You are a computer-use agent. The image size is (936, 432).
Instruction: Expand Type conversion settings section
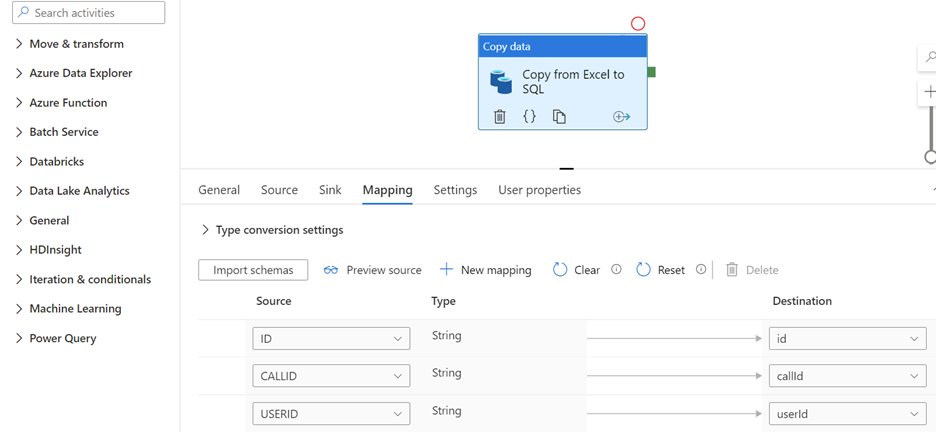(x=206, y=230)
